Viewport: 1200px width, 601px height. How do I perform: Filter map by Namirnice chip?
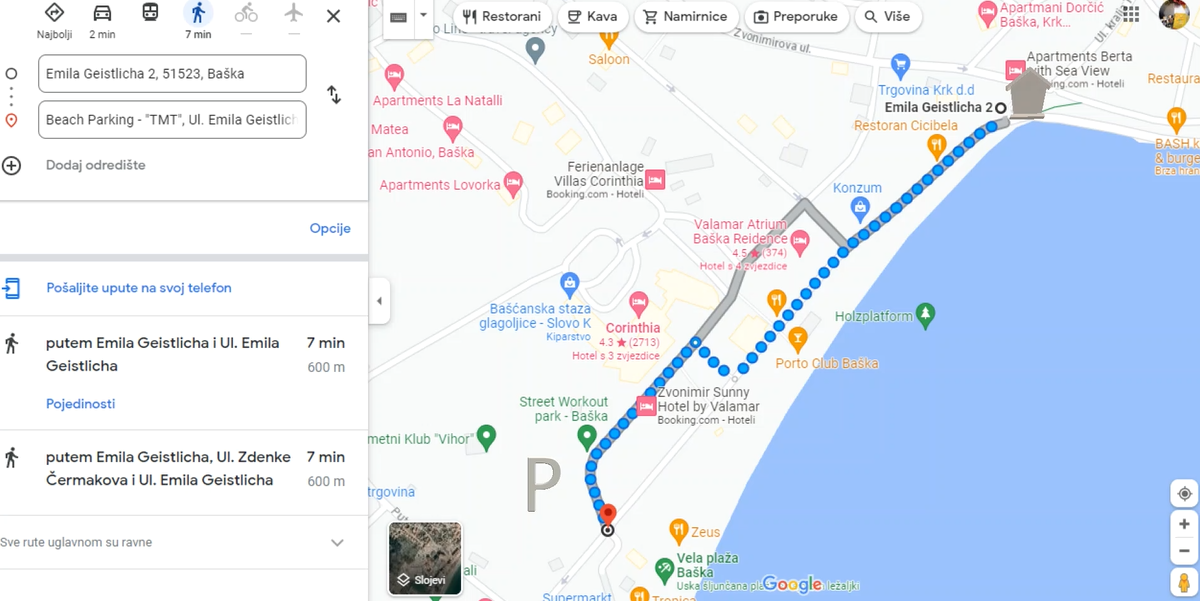[687, 17]
